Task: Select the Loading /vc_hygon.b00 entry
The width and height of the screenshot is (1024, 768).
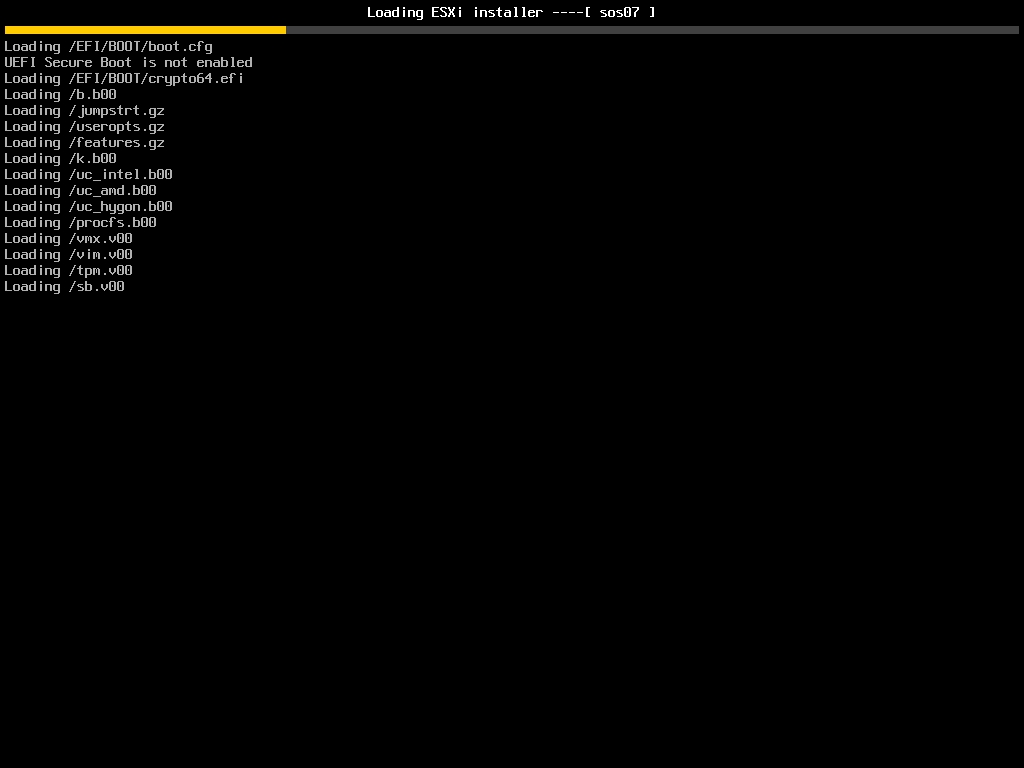Action: click(x=88, y=206)
